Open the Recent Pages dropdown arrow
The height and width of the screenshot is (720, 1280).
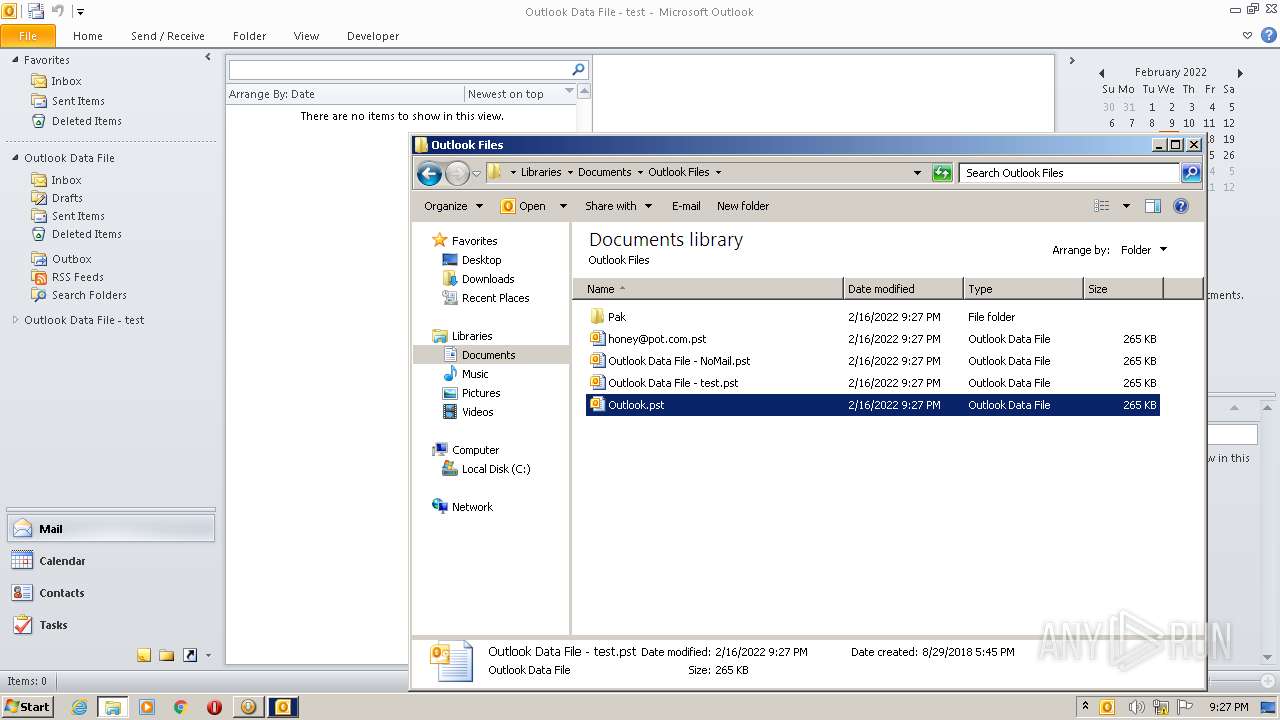pyautogui.click(x=476, y=173)
